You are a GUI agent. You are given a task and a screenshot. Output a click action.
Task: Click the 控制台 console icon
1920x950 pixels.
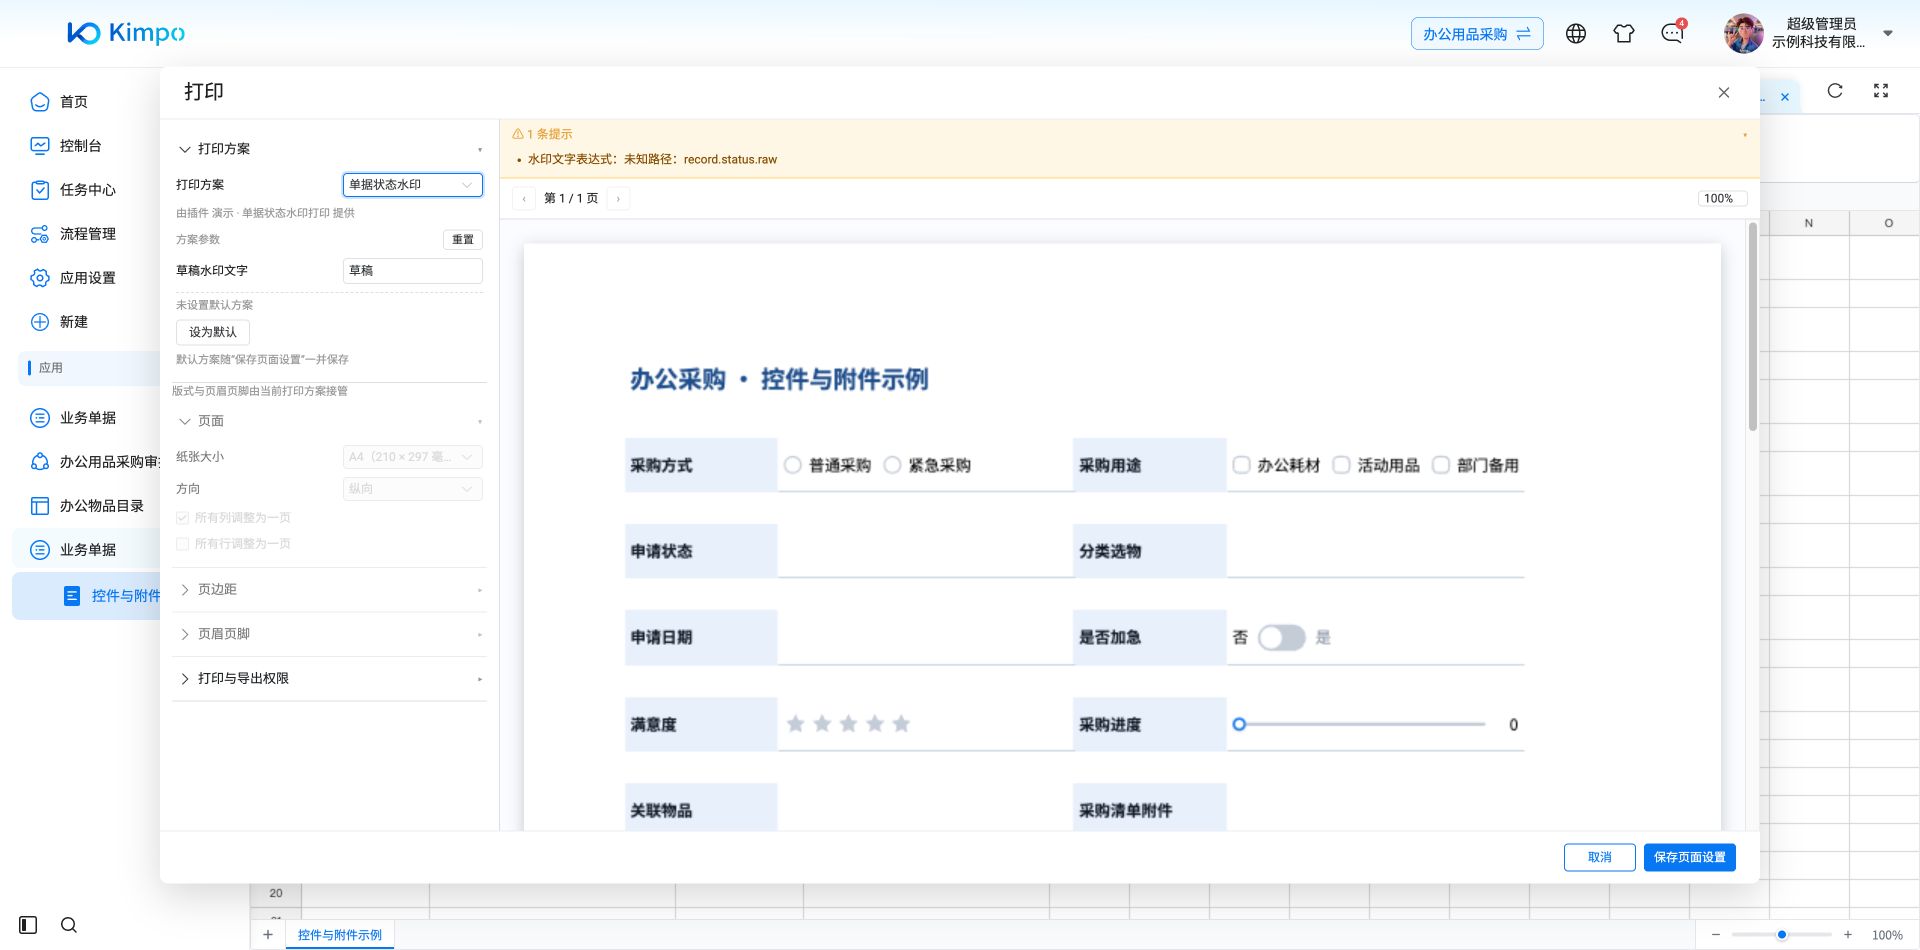pos(40,146)
